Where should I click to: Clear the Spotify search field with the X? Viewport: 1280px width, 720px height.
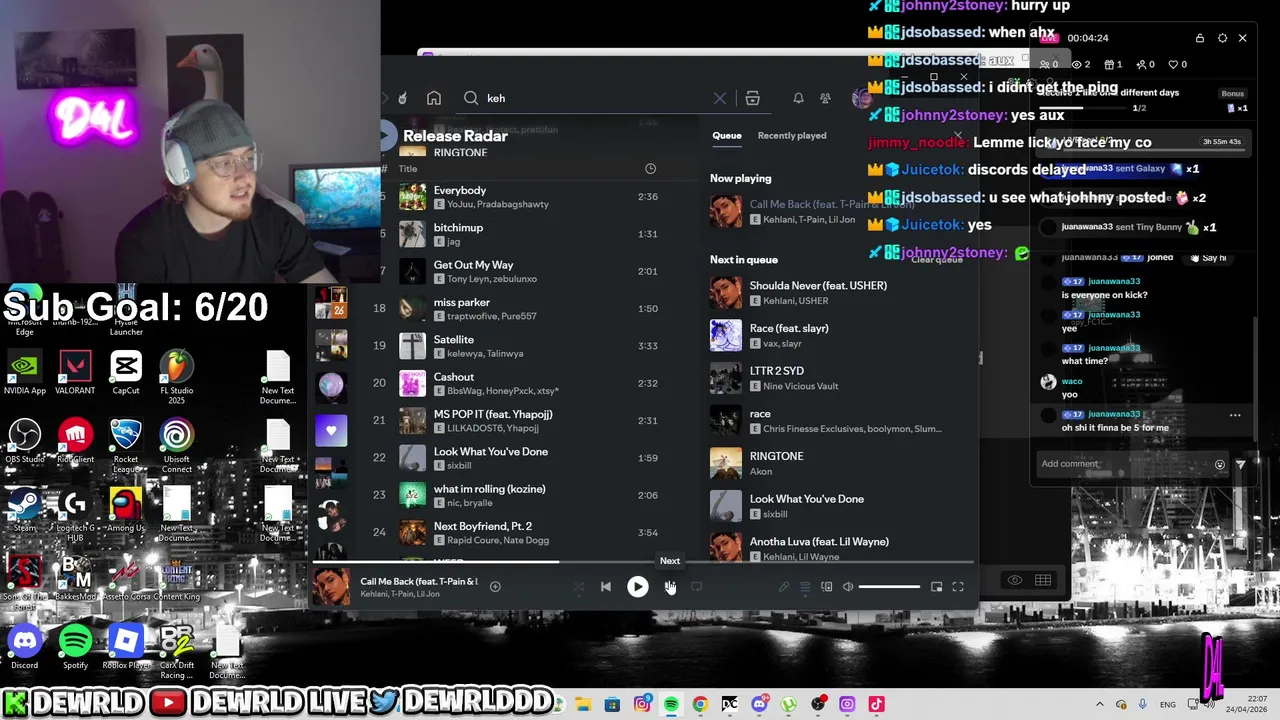click(x=720, y=98)
